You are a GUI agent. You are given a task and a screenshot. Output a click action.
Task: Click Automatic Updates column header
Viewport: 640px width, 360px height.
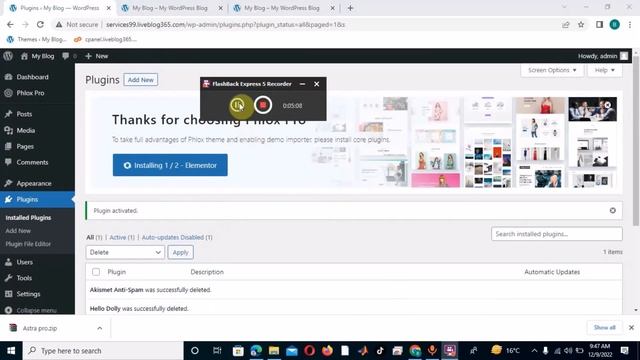(552, 272)
